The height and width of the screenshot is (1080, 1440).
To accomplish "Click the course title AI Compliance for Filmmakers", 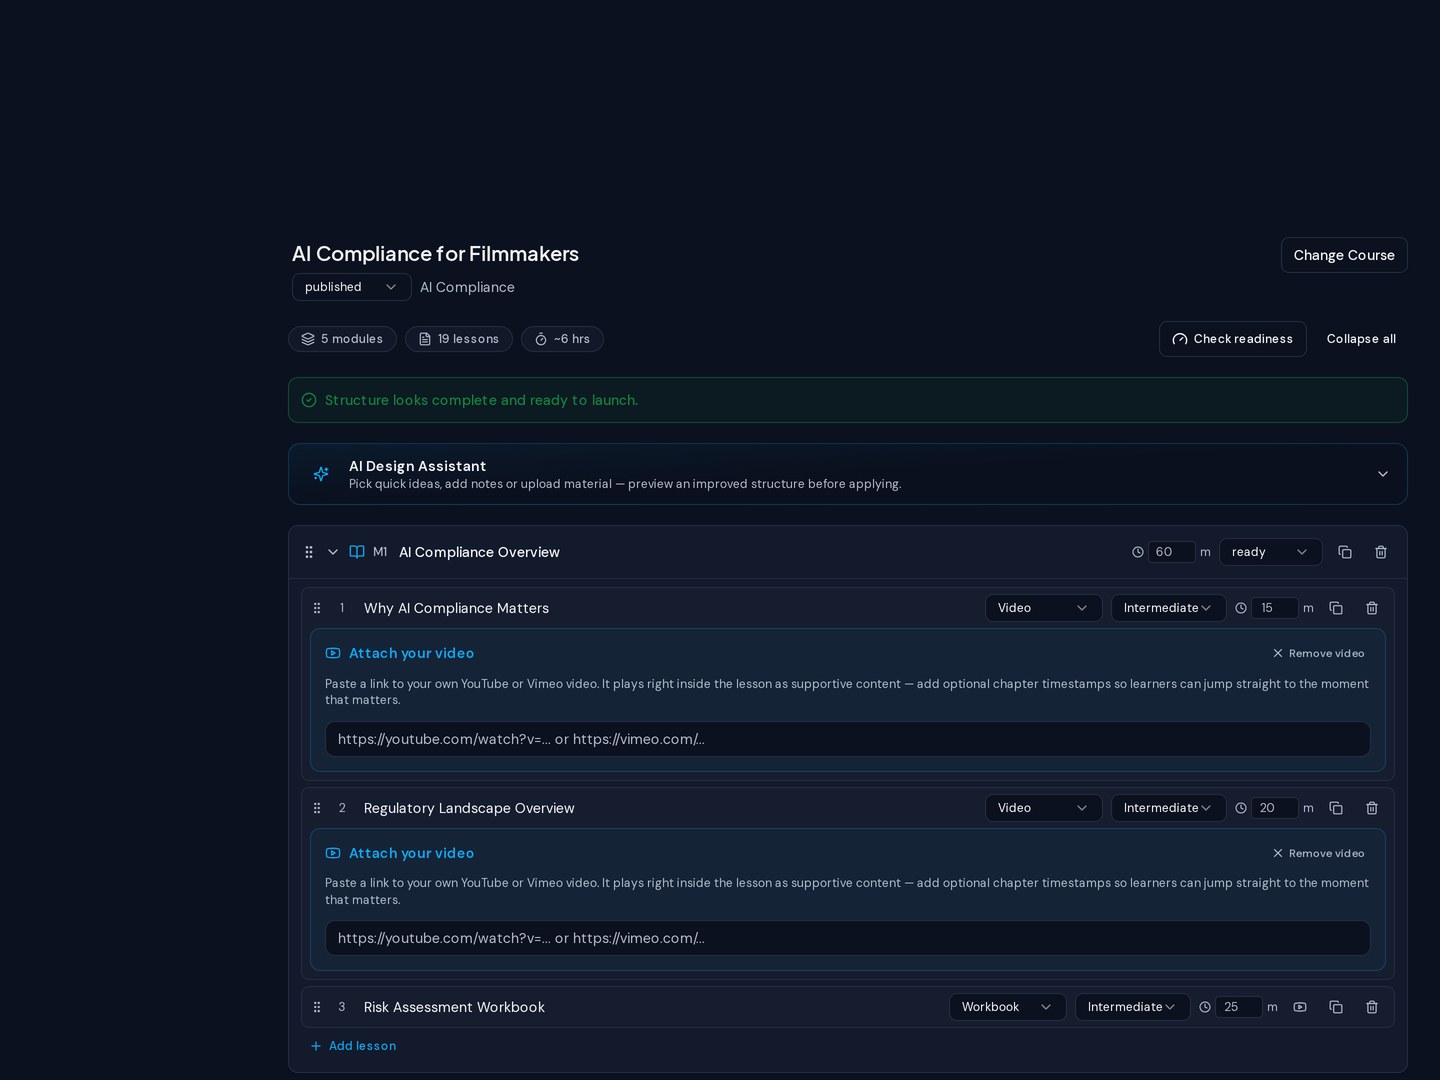I will point(435,254).
